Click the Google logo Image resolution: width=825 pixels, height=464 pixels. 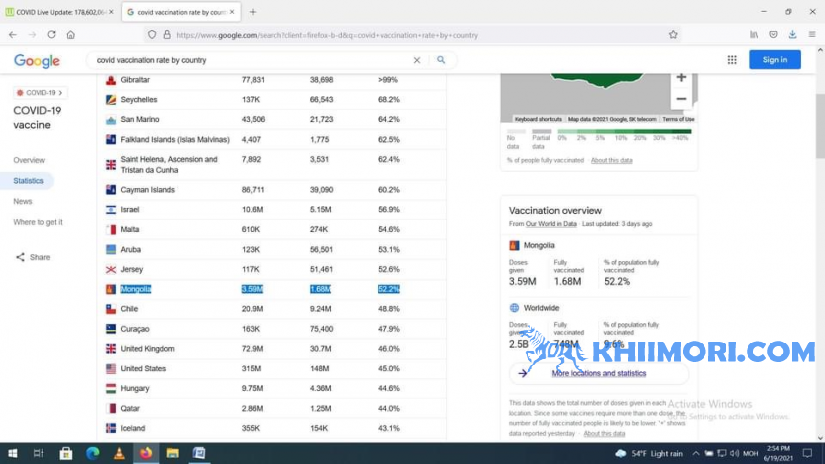(x=37, y=60)
